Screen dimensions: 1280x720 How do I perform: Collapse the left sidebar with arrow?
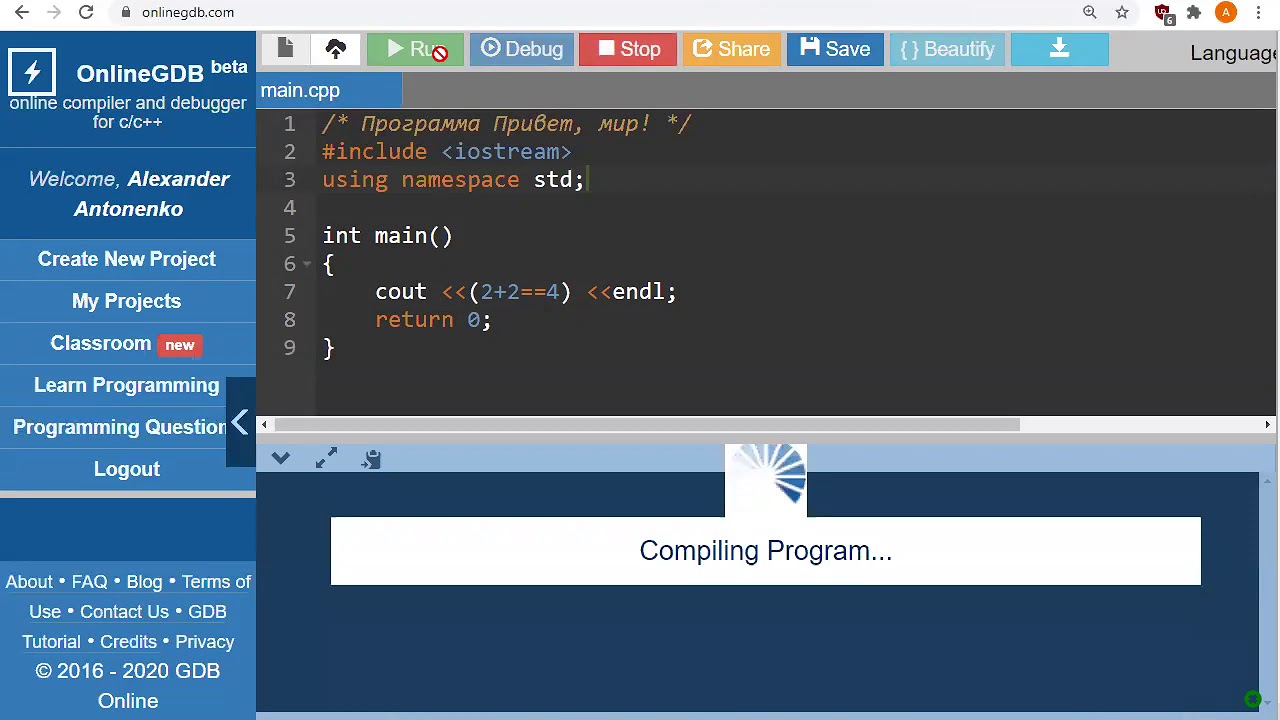[240, 423]
